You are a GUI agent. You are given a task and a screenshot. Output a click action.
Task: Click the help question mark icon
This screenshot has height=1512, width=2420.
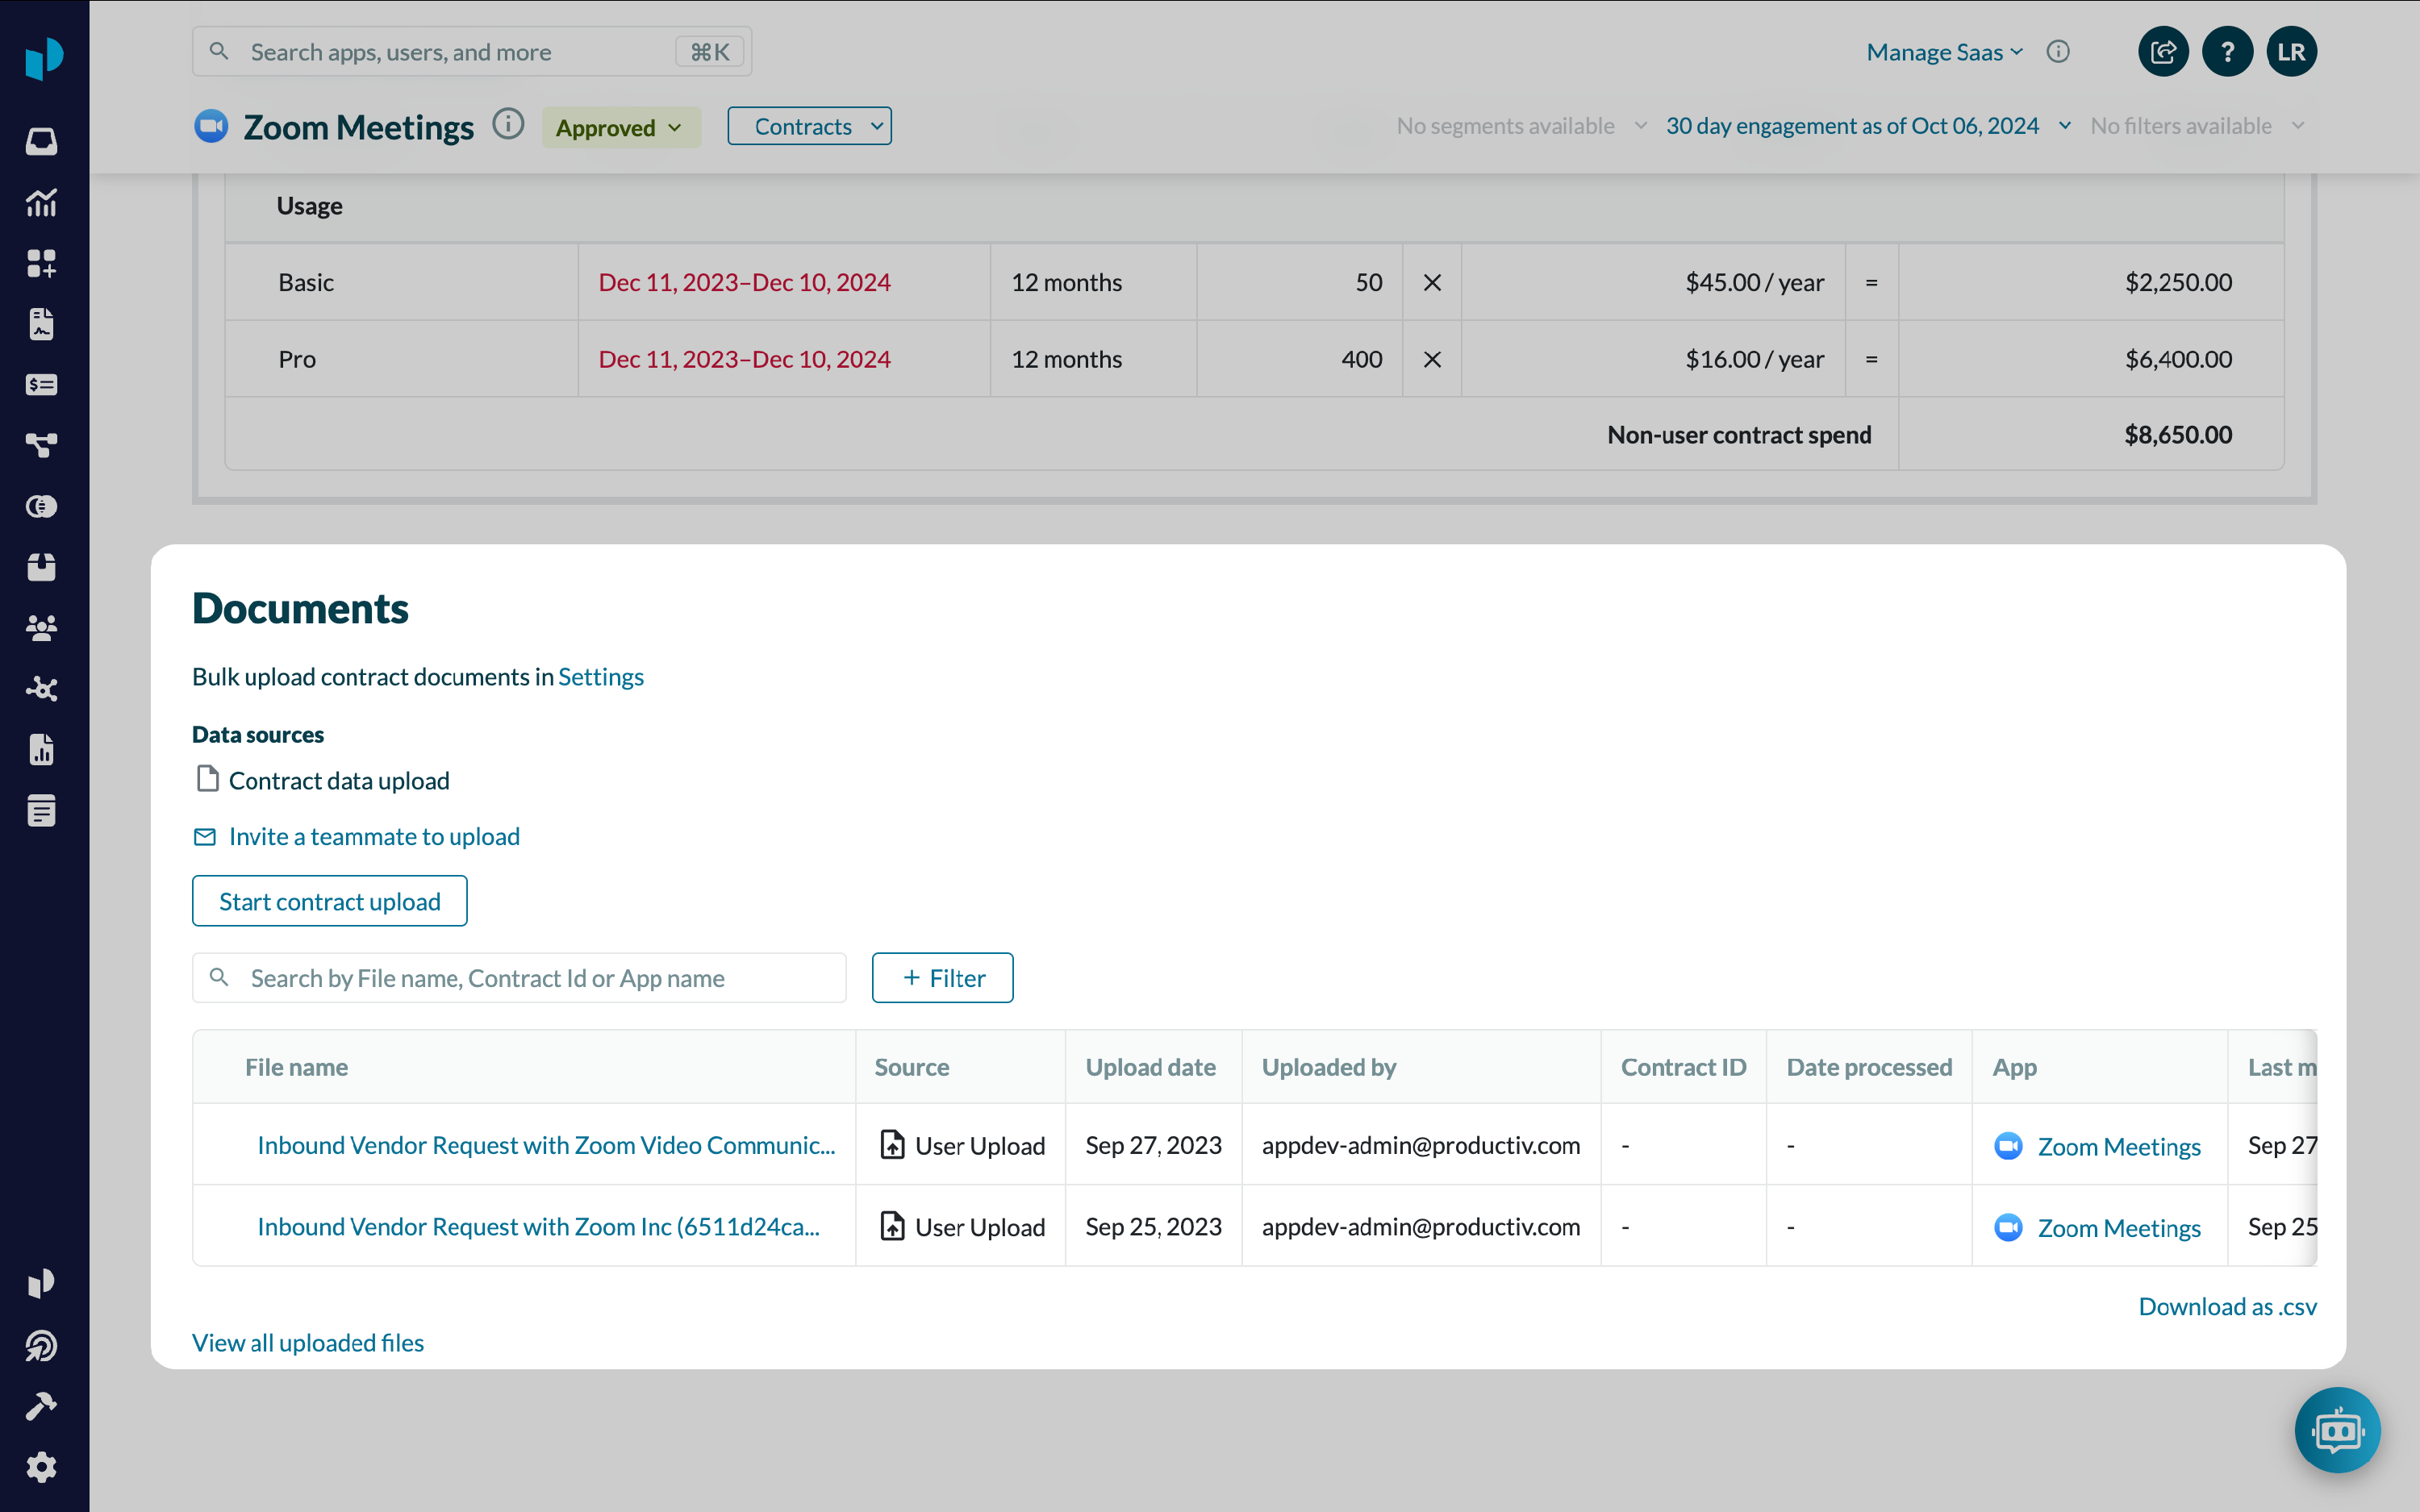pos(2226,52)
